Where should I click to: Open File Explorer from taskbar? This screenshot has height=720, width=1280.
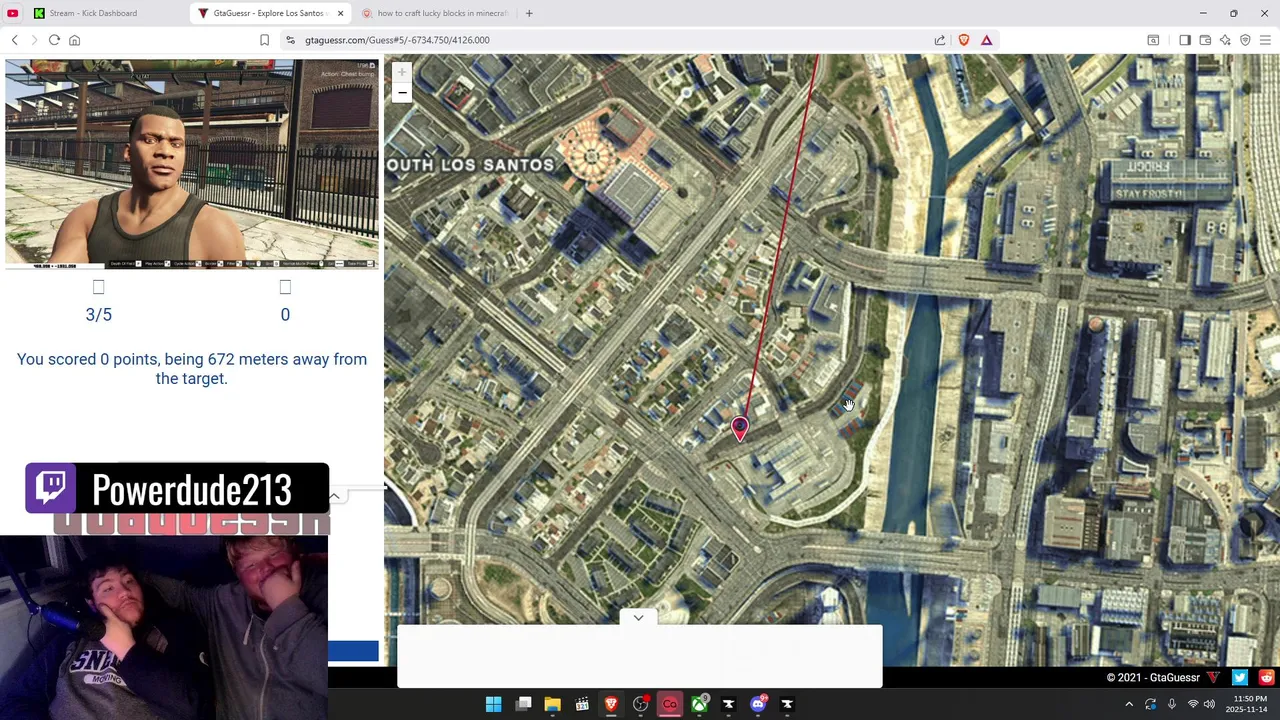coord(552,704)
